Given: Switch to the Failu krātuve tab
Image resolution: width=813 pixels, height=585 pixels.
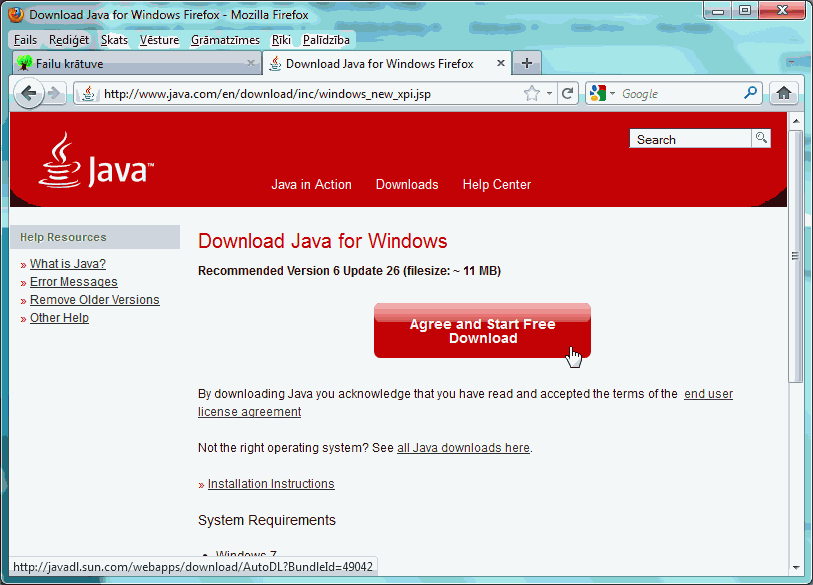Looking at the screenshot, I should 137,63.
